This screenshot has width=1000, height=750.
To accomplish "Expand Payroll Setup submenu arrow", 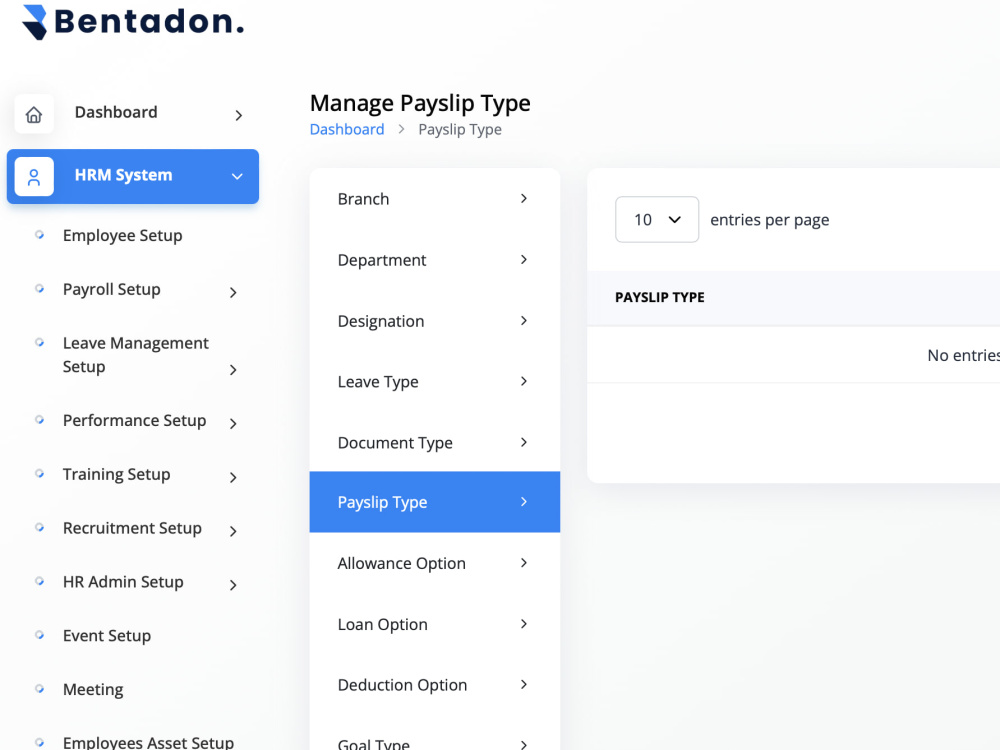I will click(x=233, y=293).
